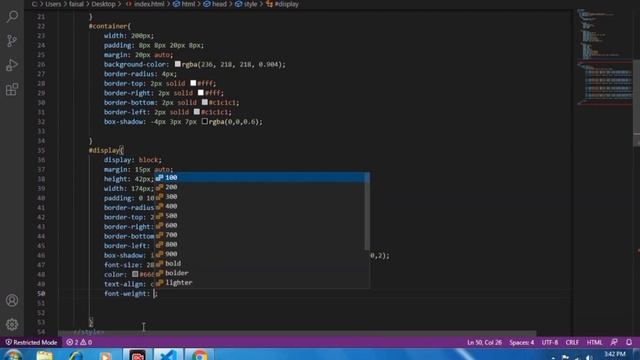Open the head breadcrumb segment

pos(215,4)
